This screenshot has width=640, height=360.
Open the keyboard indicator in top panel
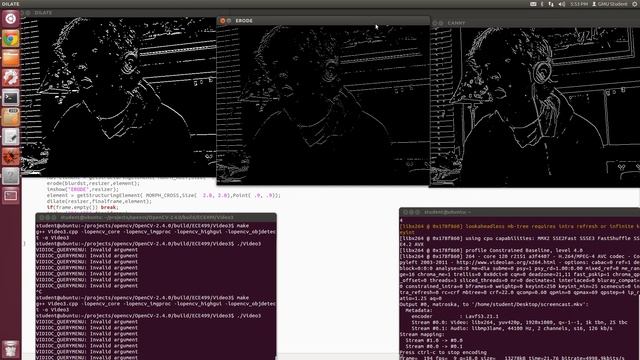click(533, 4)
